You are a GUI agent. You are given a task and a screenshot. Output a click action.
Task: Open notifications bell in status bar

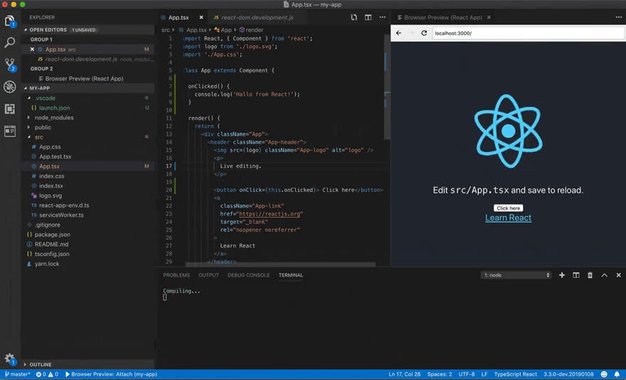tap(617, 374)
